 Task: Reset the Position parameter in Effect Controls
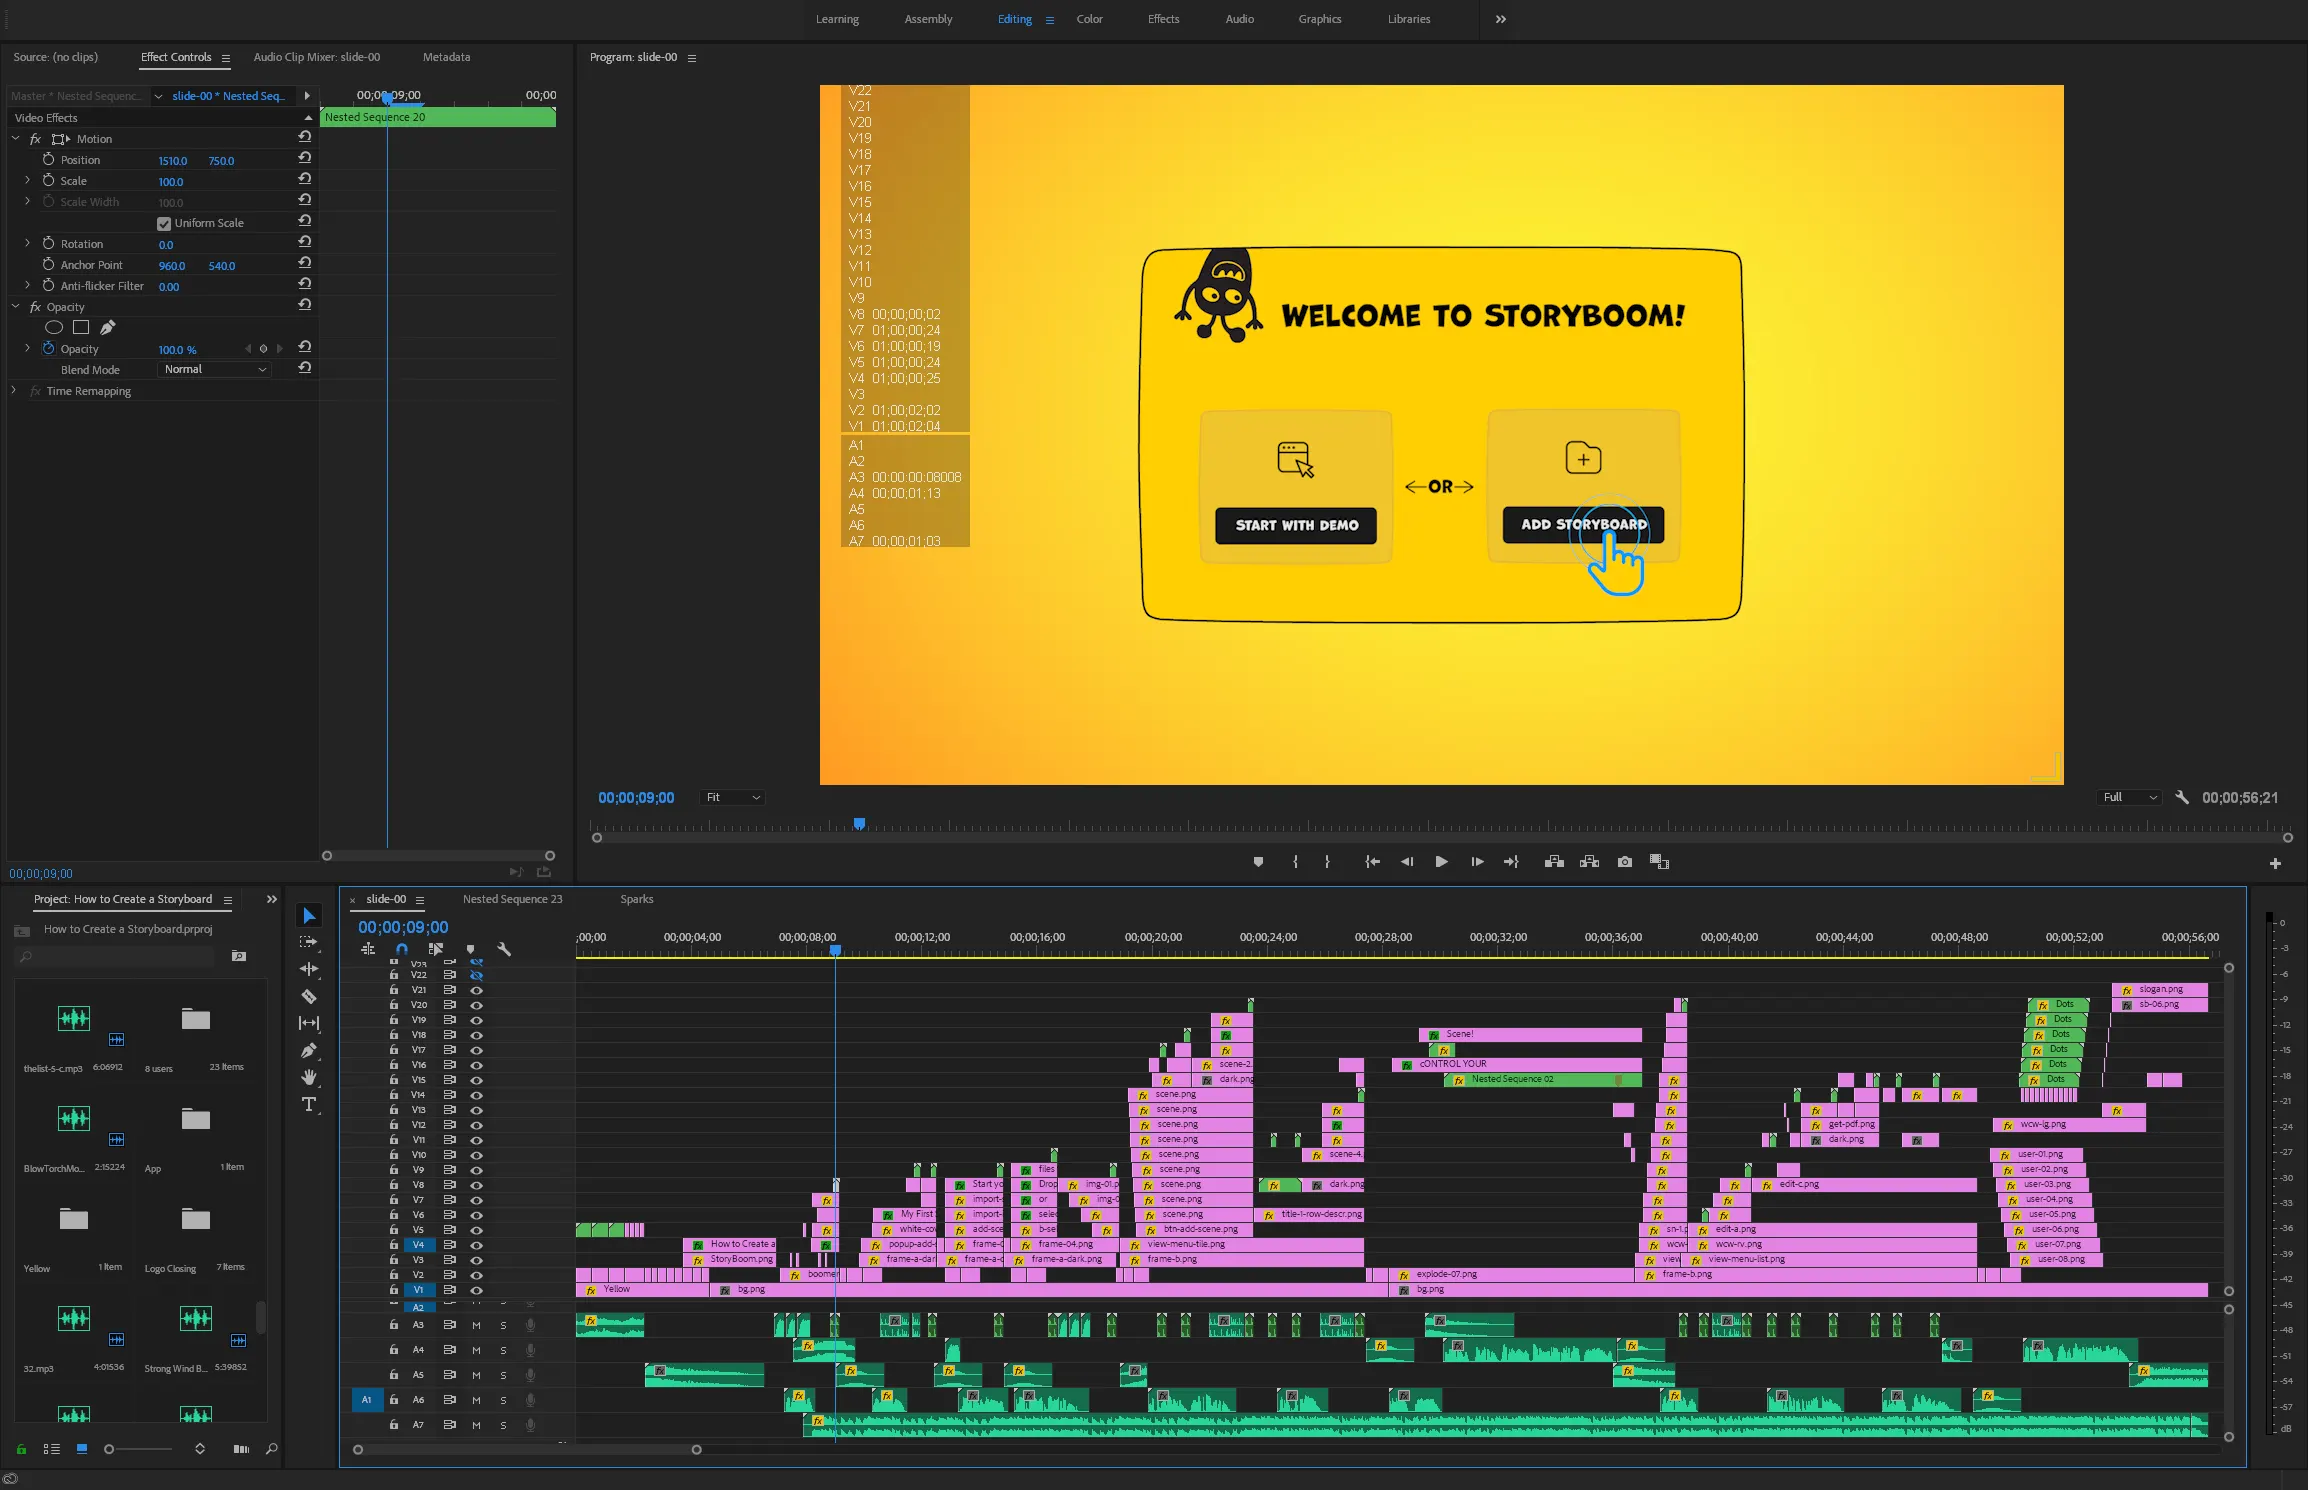click(305, 158)
